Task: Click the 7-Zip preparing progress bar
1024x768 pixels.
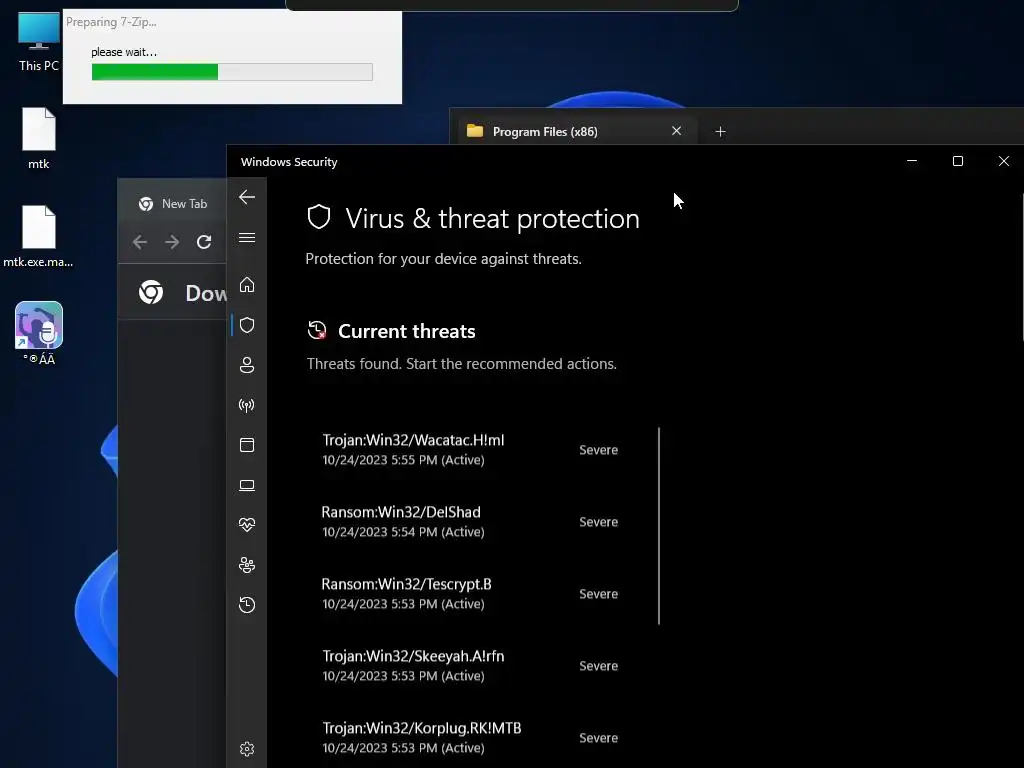Action: click(x=232, y=72)
